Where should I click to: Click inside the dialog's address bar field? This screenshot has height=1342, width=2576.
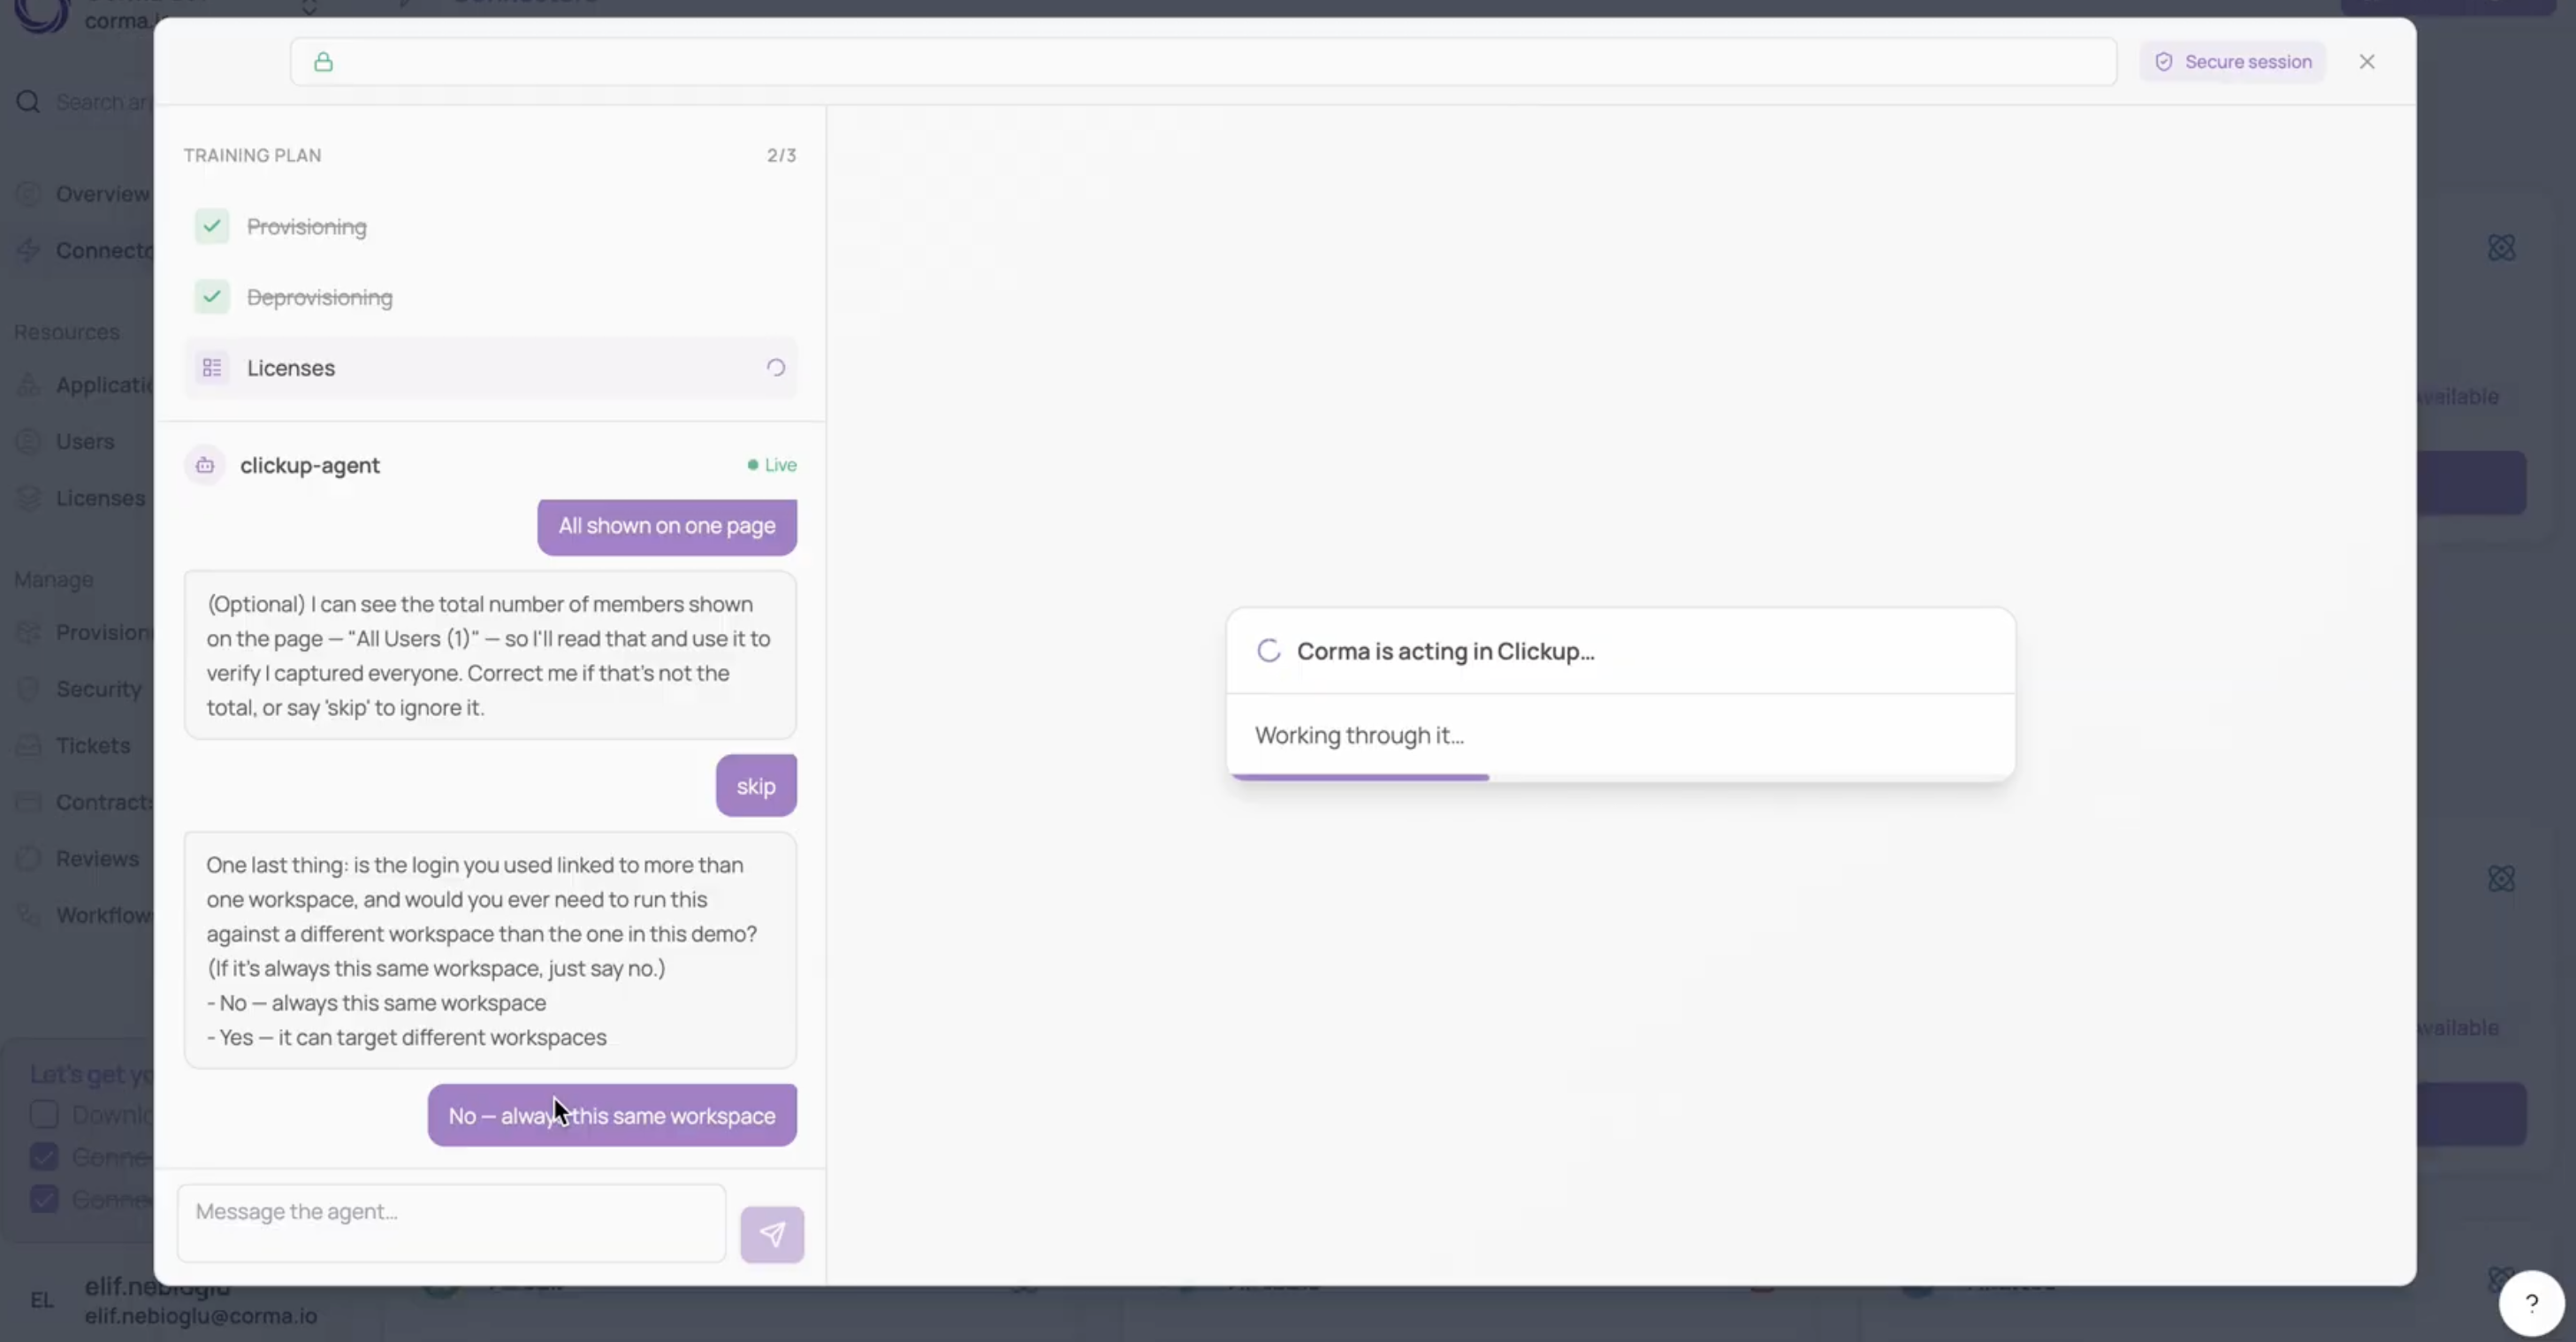coord(1203,62)
